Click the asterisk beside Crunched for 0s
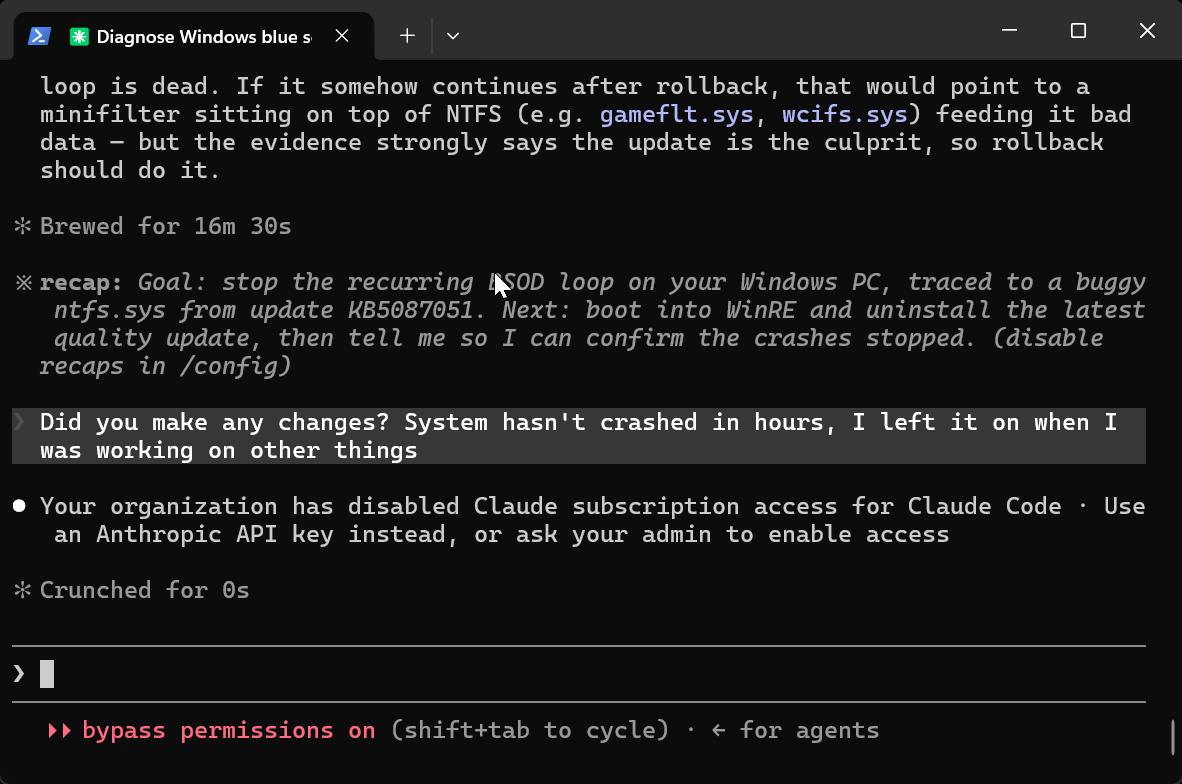The image size is (1182, 784). click(x=23, y=590)
